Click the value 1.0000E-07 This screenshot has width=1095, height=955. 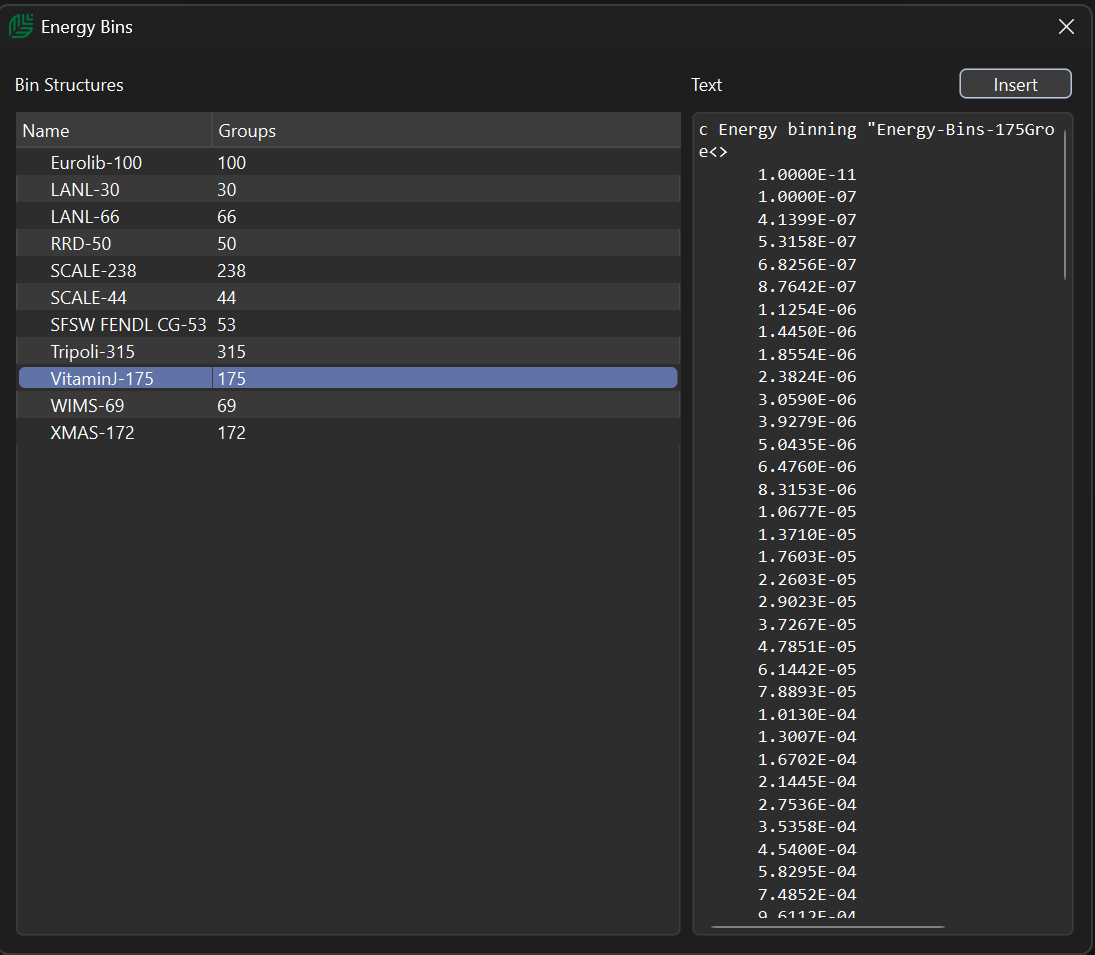pyautogui.click(x=807, y=197)
